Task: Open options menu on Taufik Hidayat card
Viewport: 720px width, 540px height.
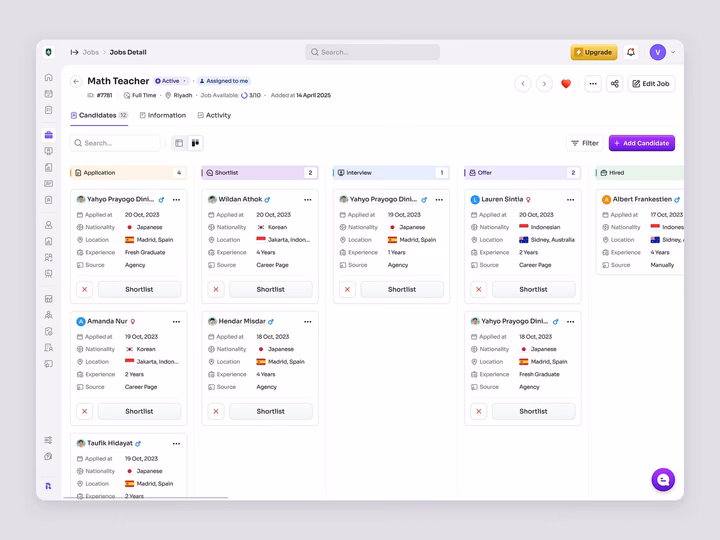Action: point(176,444)
